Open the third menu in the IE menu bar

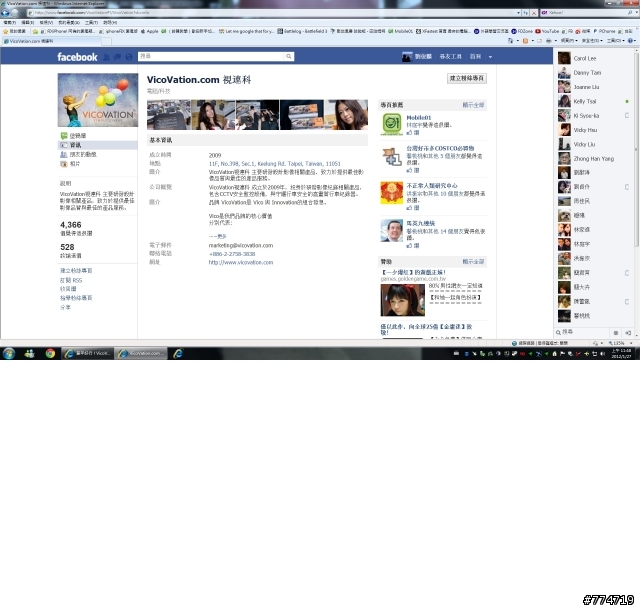pyautogui.click(x=46, y=22)
